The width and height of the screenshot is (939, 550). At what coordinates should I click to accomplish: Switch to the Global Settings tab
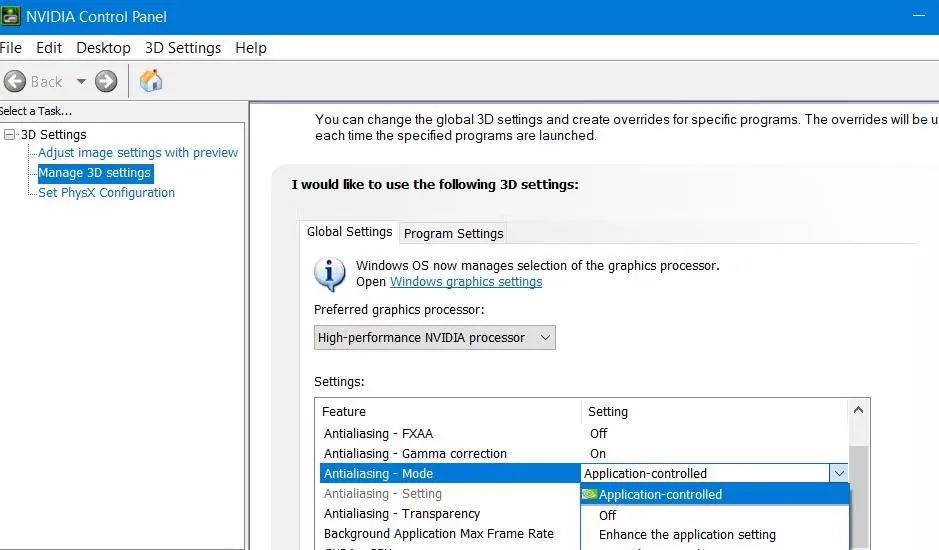pos(349,232)
